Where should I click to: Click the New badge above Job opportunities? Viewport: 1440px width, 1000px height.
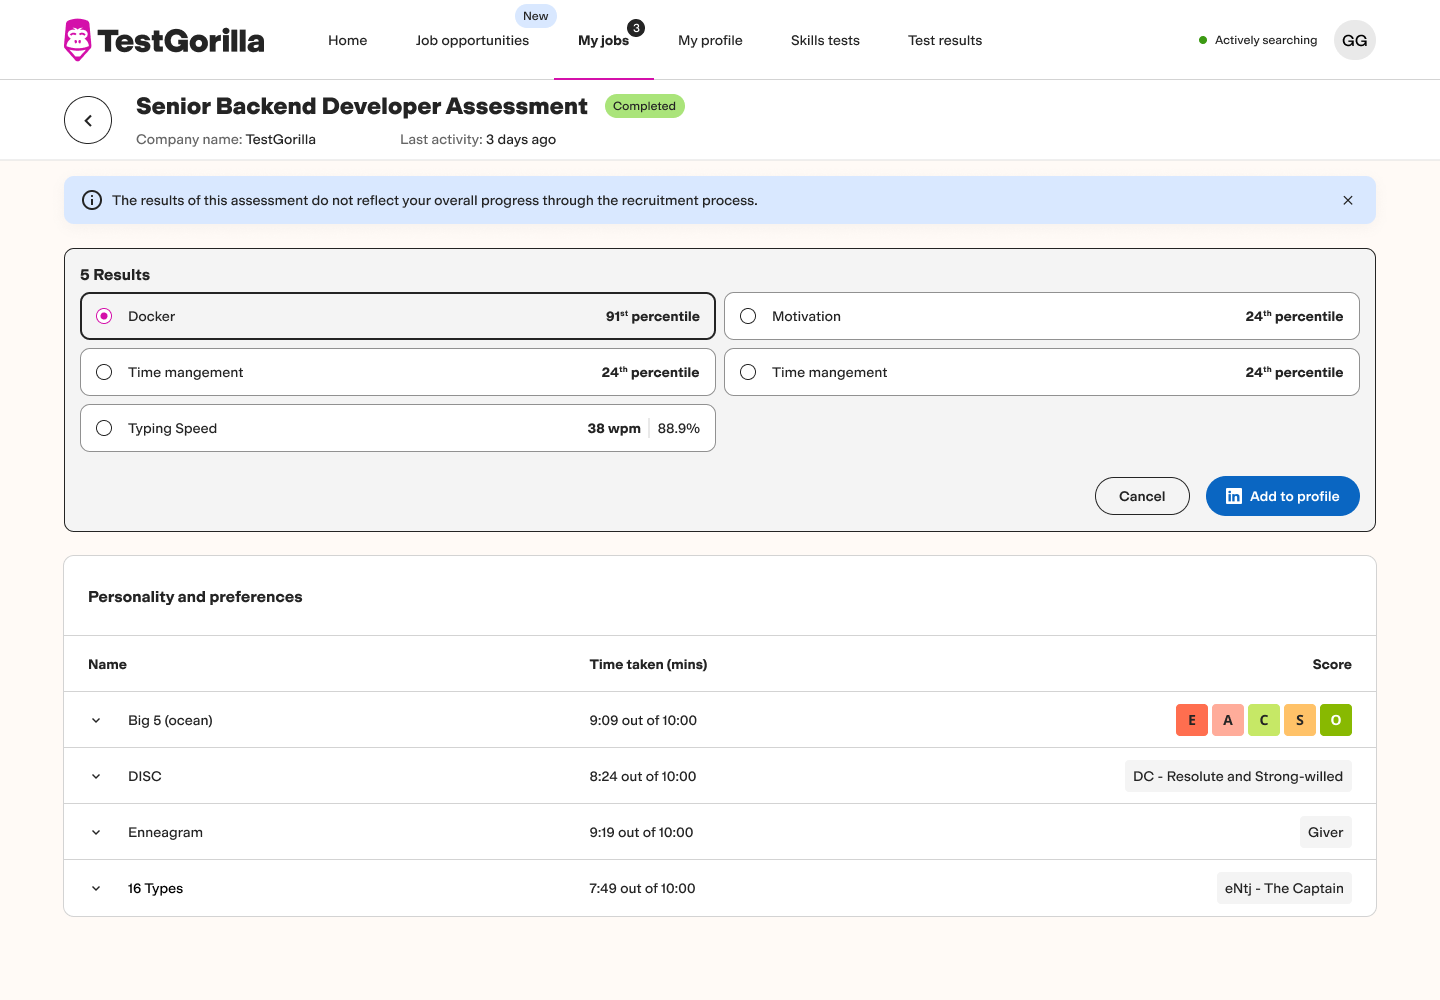(536, 16)
